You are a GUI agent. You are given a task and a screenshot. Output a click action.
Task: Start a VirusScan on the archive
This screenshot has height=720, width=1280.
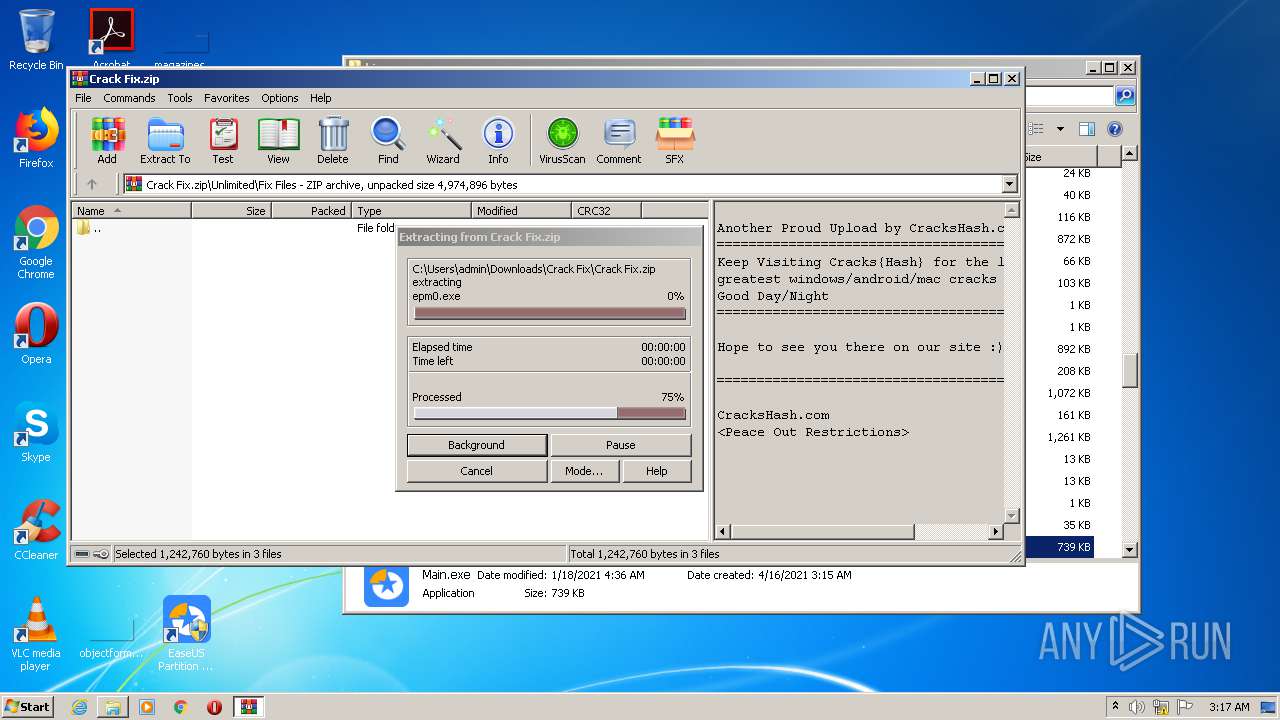click(x=562, y=140)
